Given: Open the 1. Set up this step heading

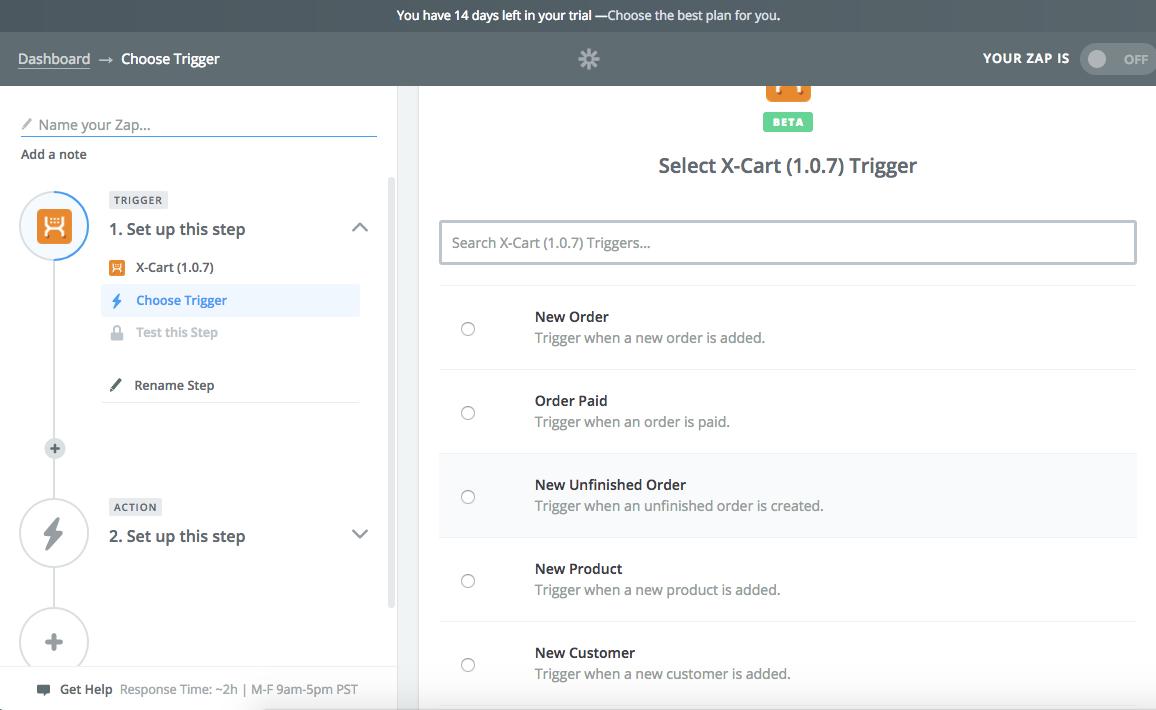Looking at the screenshot, I should [177, 229].
